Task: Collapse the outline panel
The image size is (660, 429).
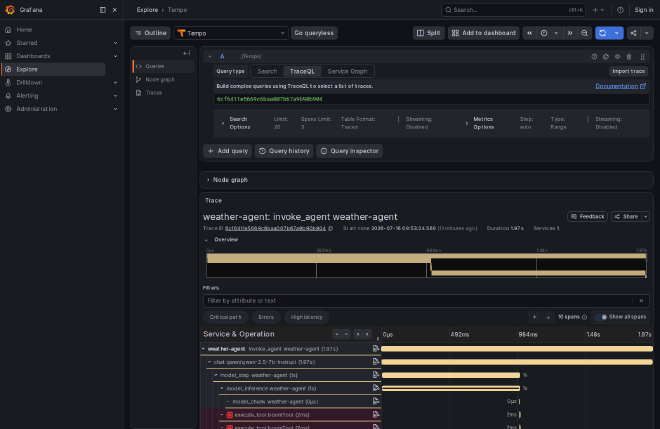Action: point(186,53)
